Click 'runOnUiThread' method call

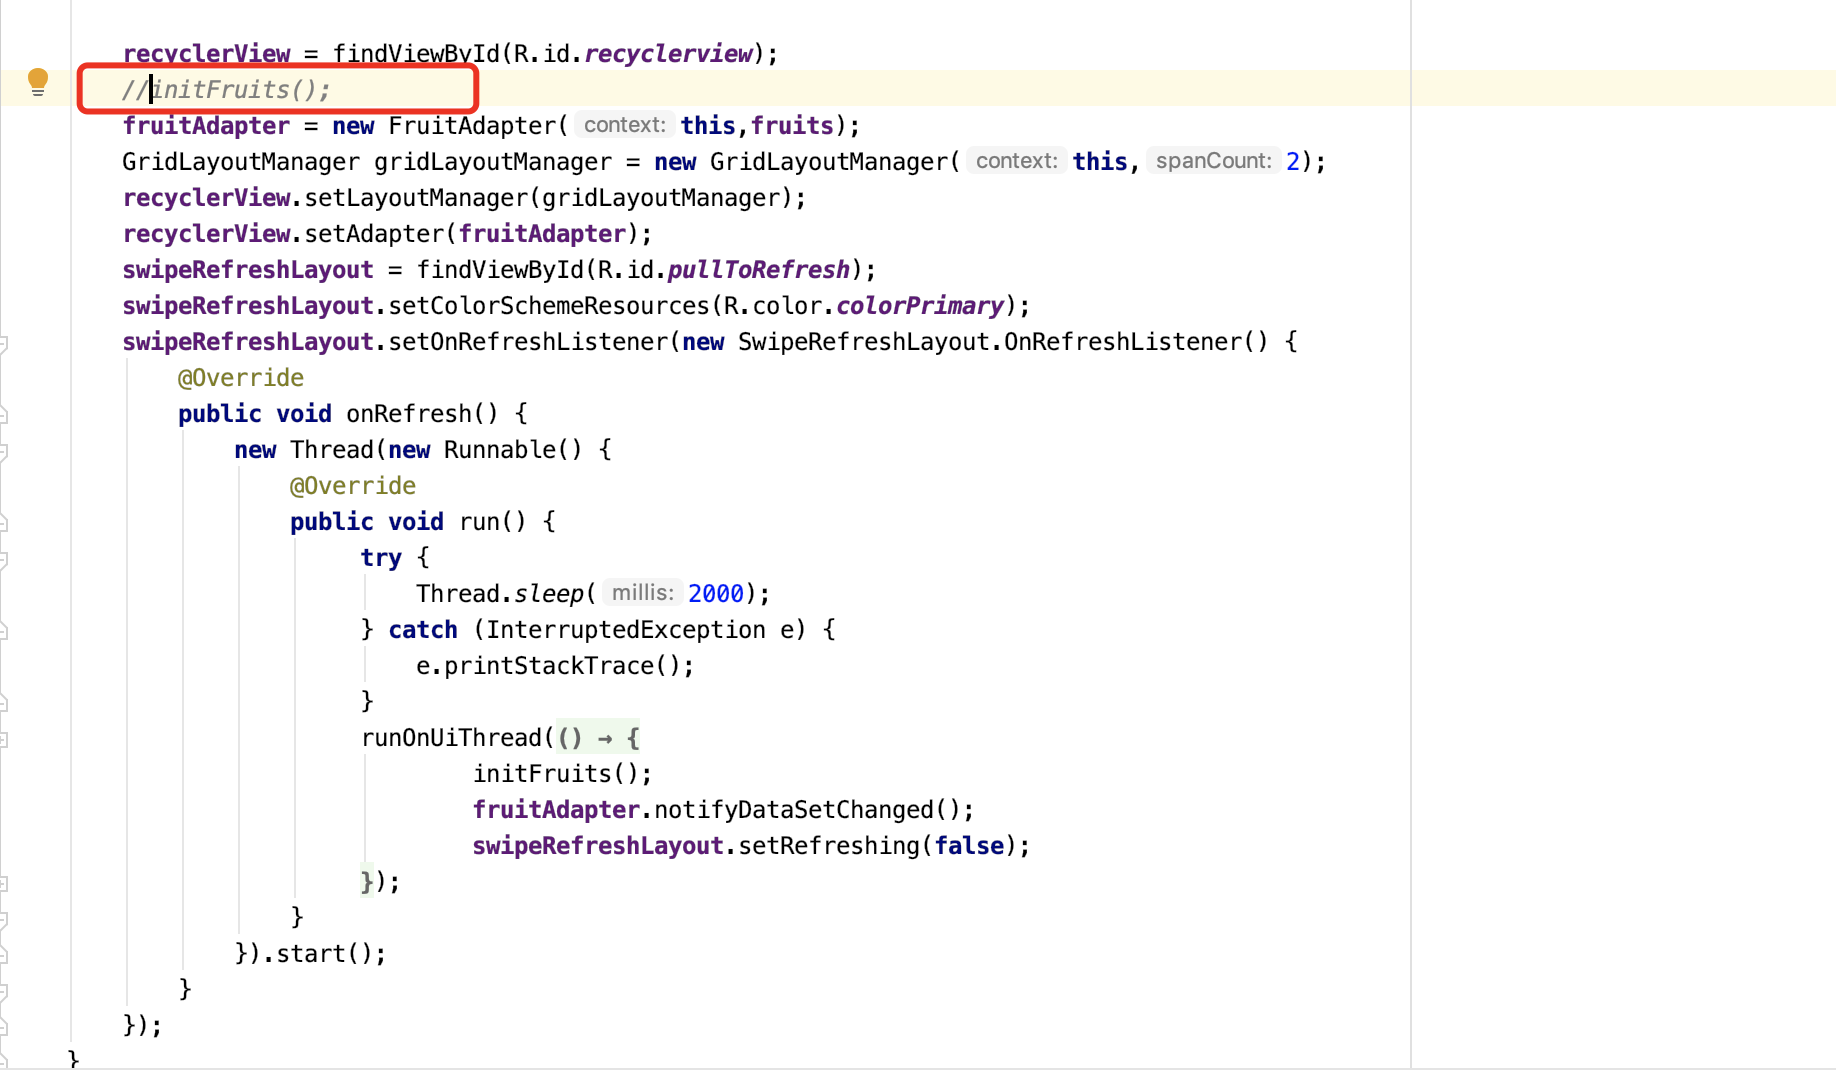tap(451, 738)
